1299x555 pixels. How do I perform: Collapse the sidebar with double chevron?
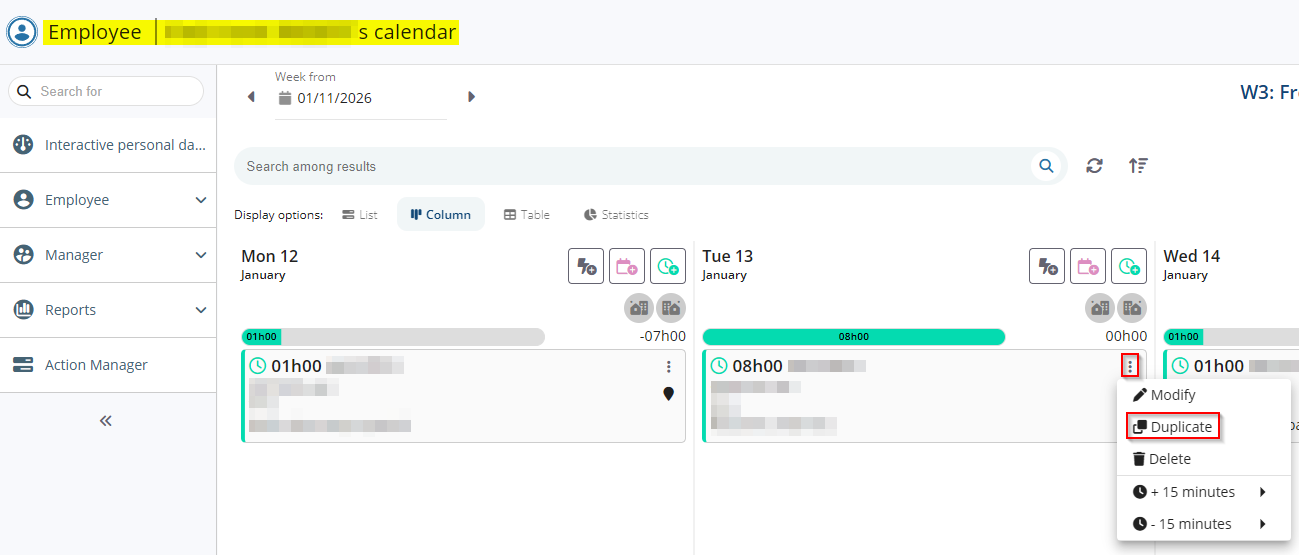pyautogui.click(x=106, y=421)
